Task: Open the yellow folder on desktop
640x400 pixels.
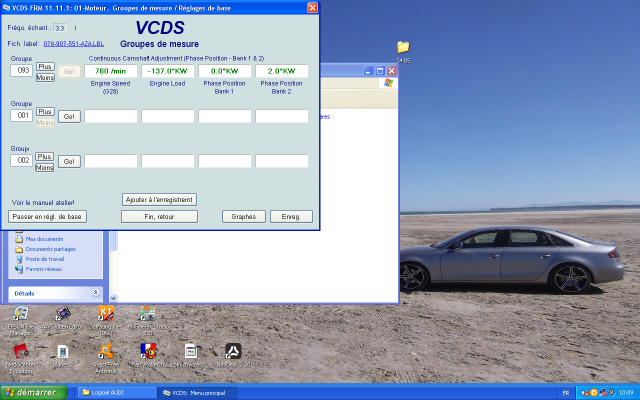Action: pos(403,48)
